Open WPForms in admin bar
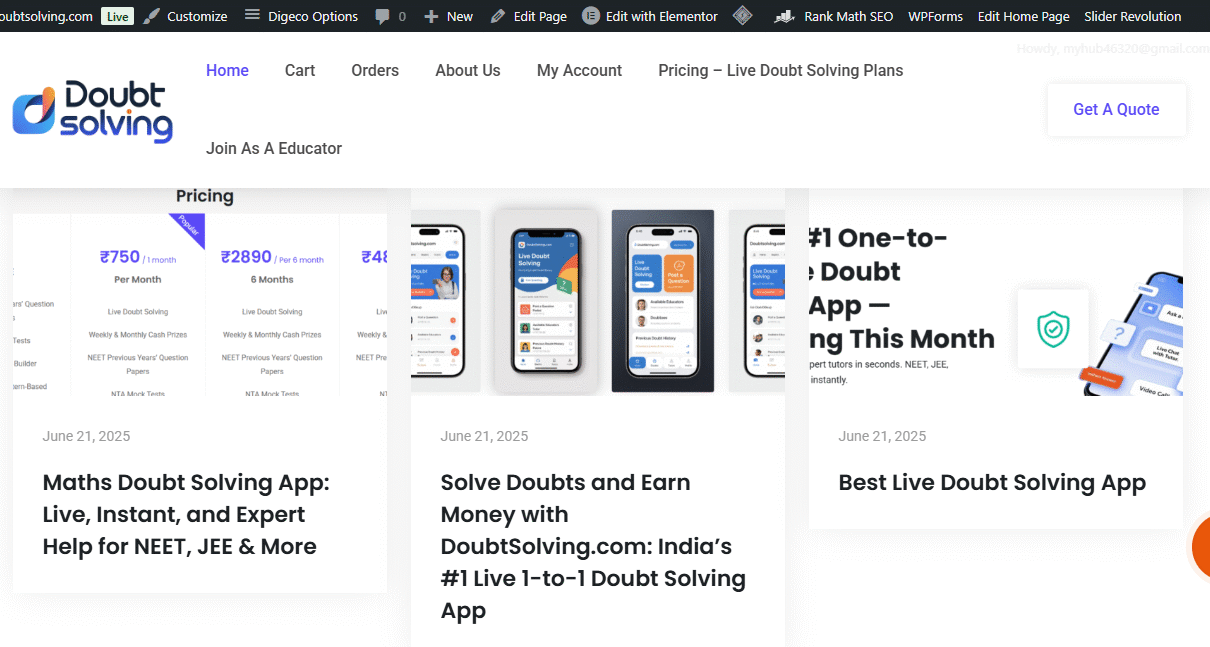 click(x=935, y=16)
